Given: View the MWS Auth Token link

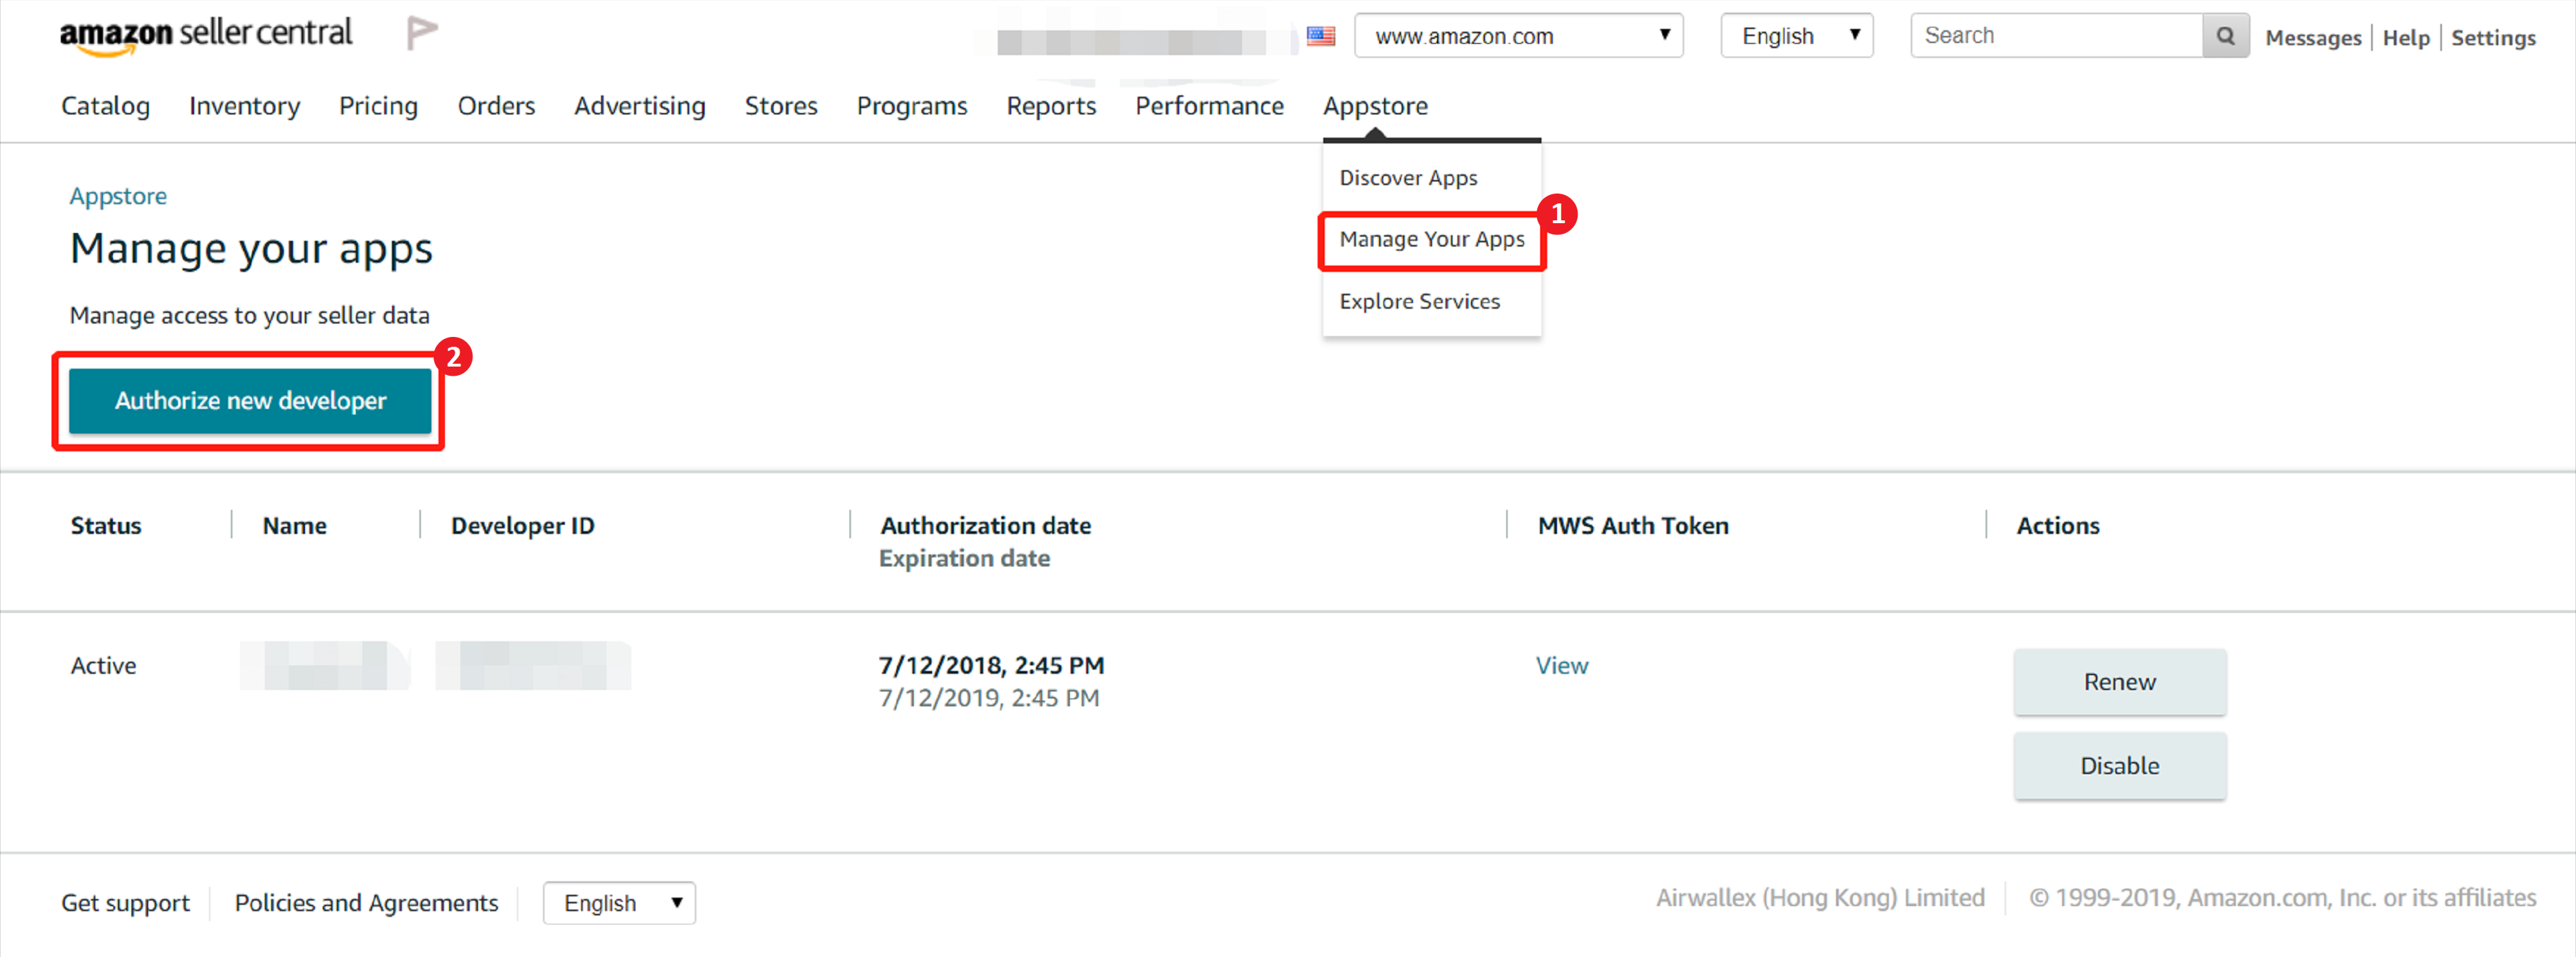Looking at the screenshot, I should pyautogui.click(x=1561, y=666).
